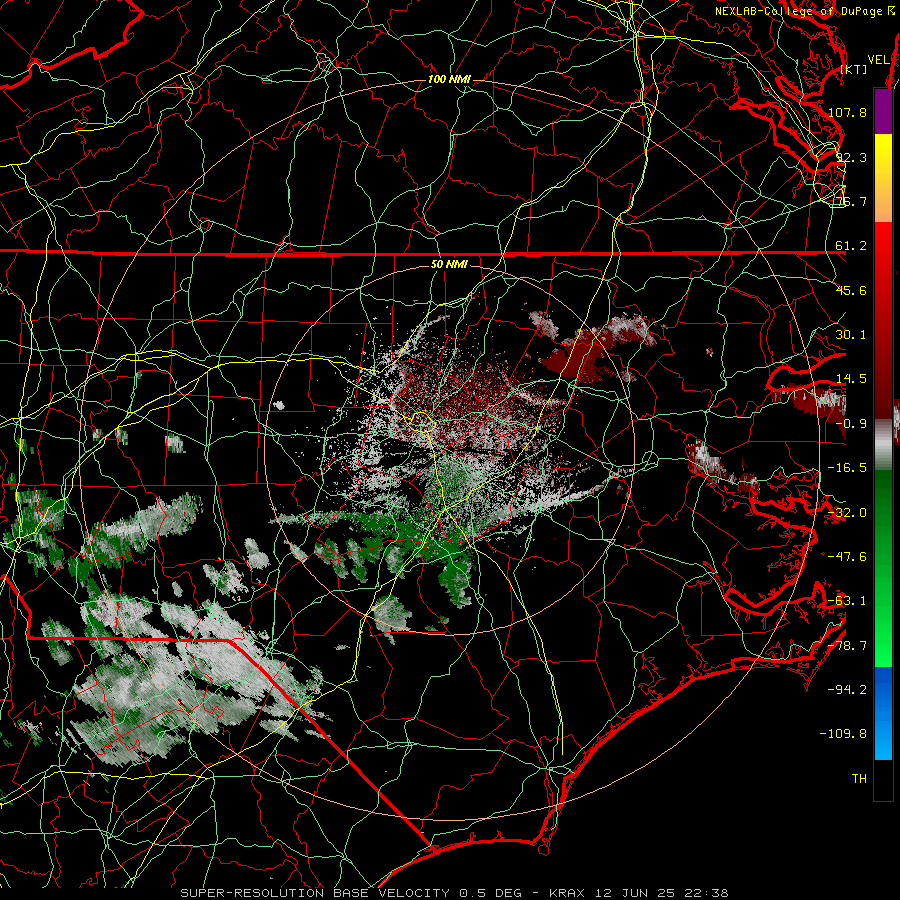Viewport: 900px width, 900px height.
Task: Select the -0.9 velocity scale value
Action: tap(851, 424)
